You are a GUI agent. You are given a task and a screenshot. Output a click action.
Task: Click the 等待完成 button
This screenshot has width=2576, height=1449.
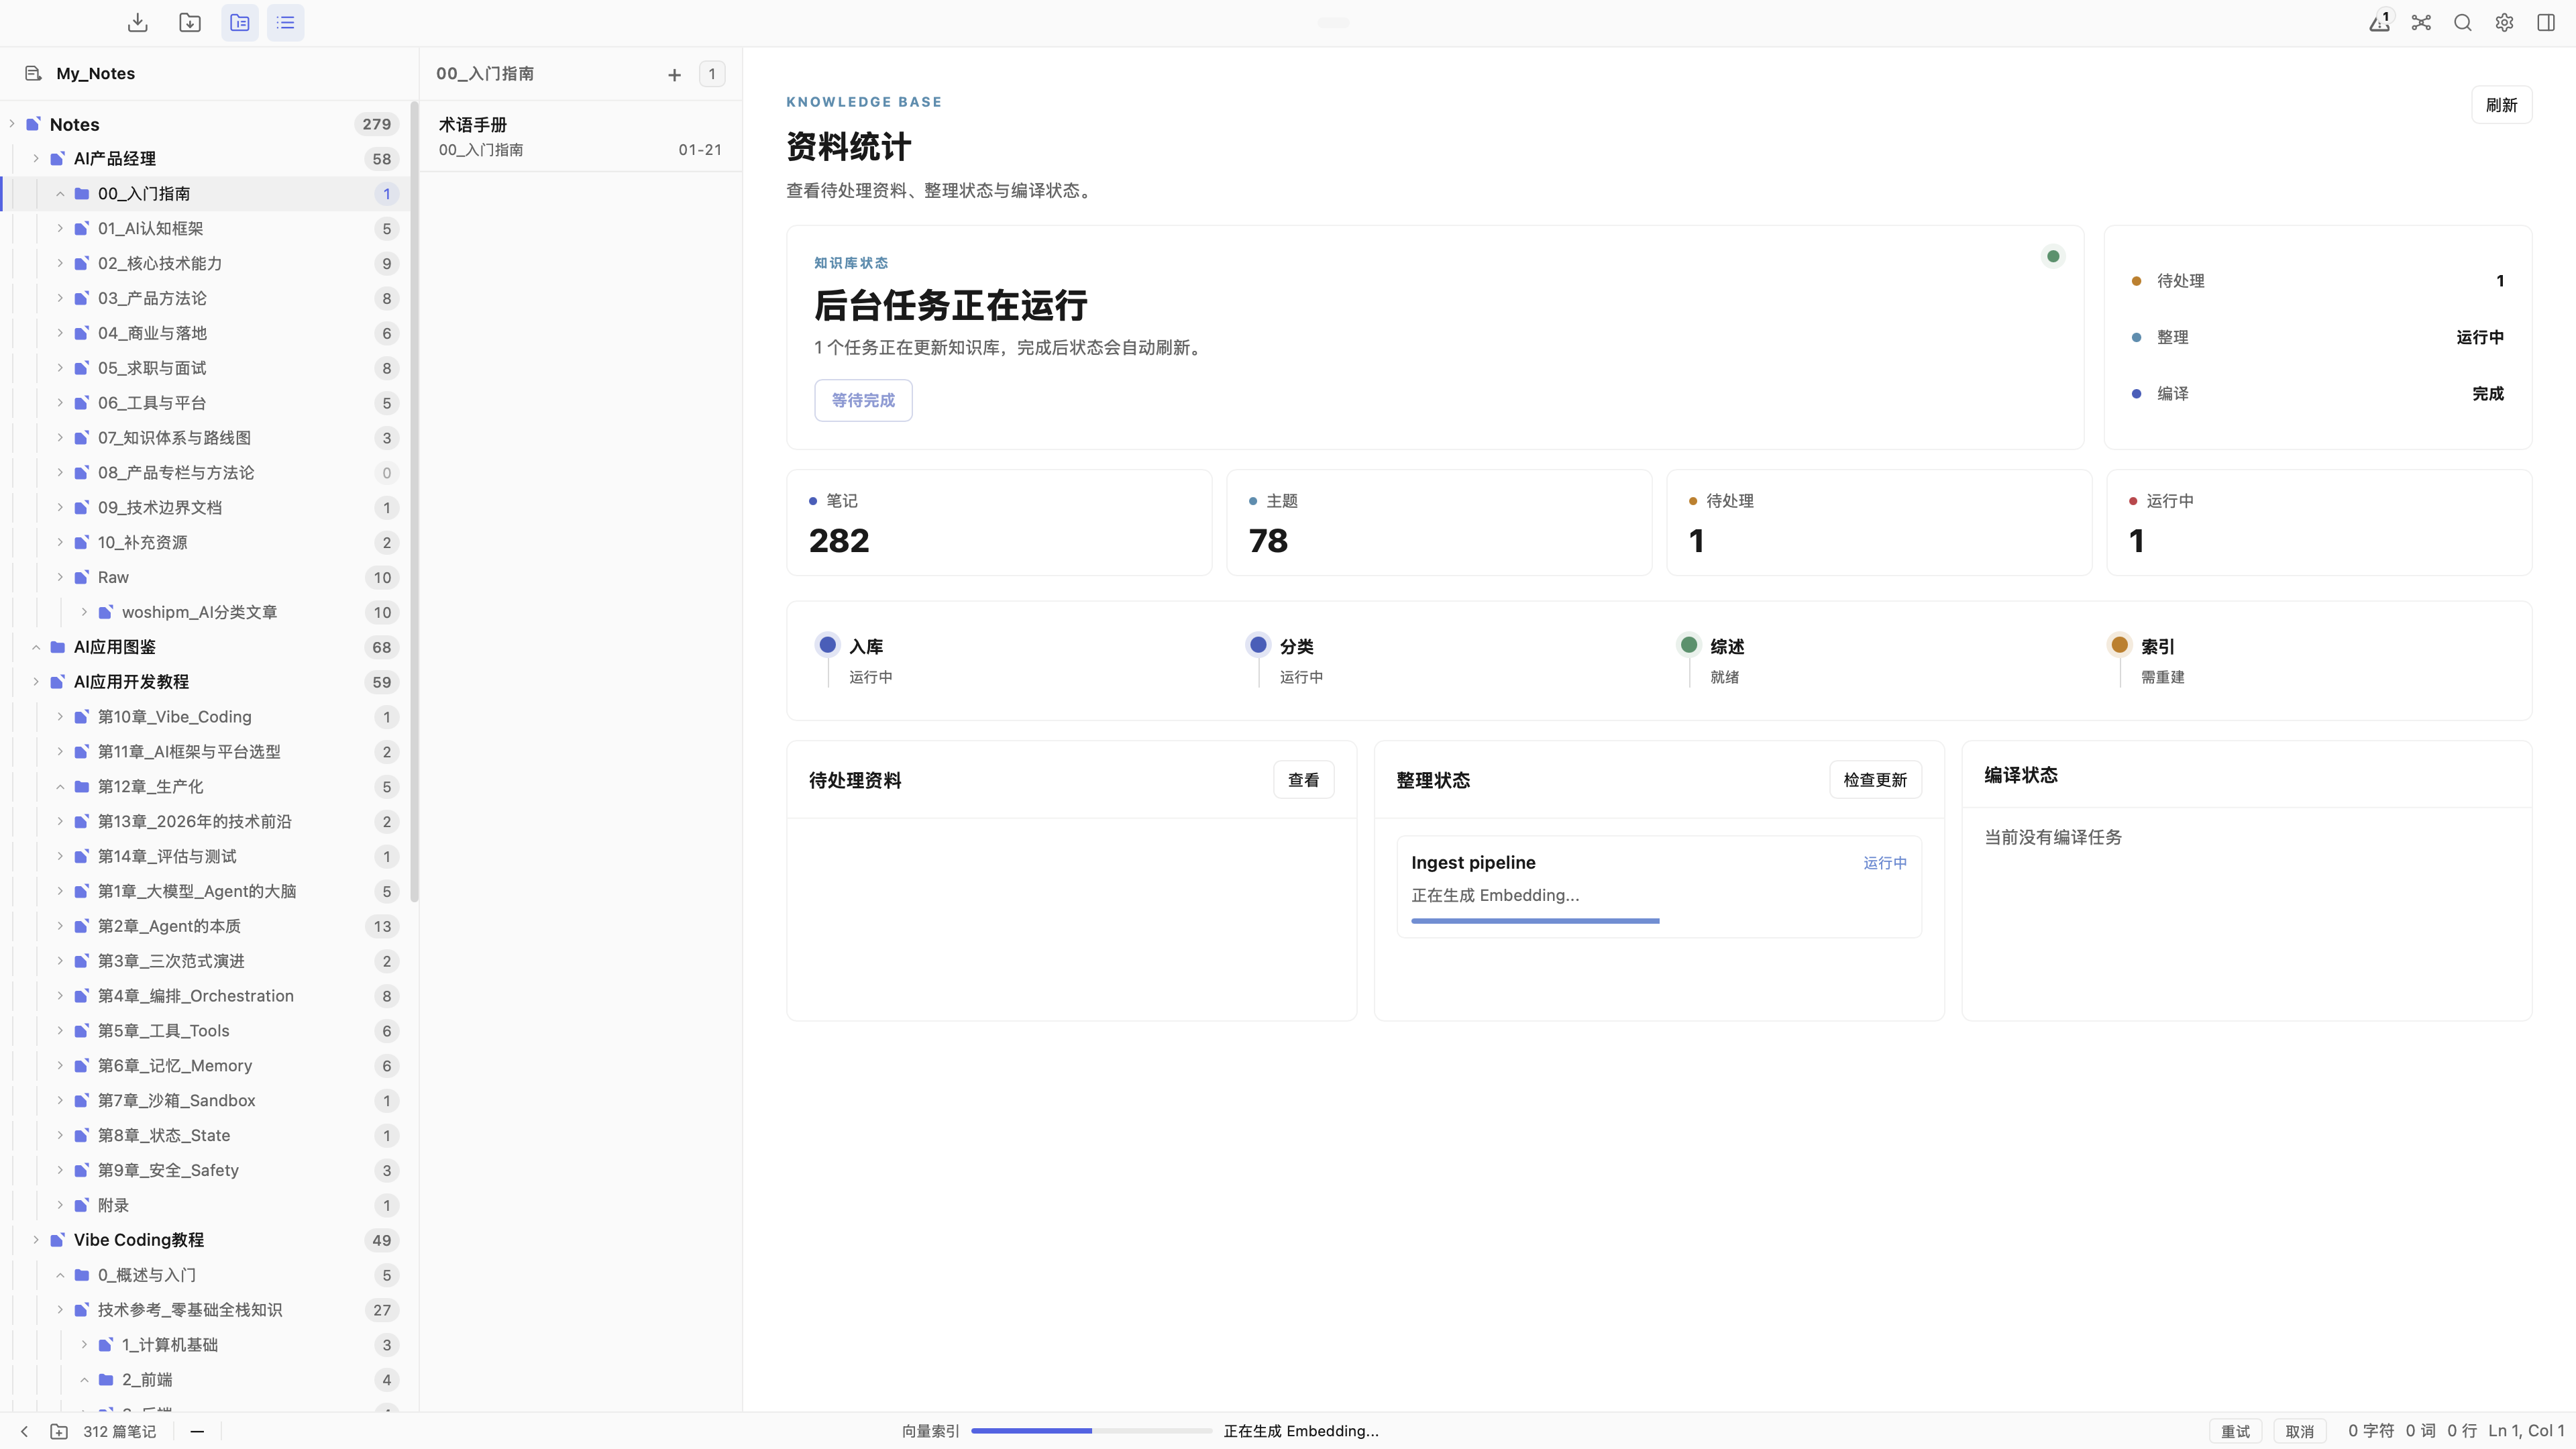click(x=863, y=400)
